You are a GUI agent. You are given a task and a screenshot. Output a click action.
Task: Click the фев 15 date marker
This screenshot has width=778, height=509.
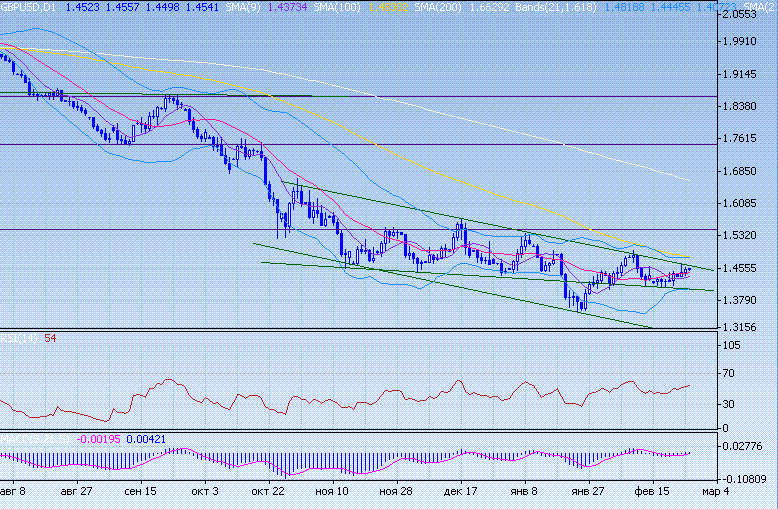click(x=652, y=492)
